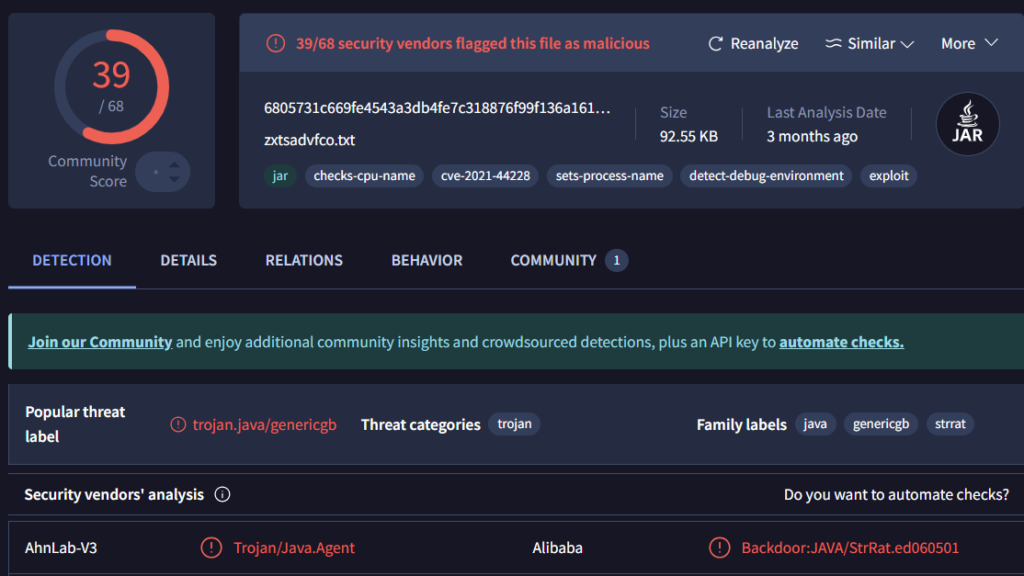Click the malicious alert icon in the banner
The image size is (1024, 576).
[x=276, y=43]
